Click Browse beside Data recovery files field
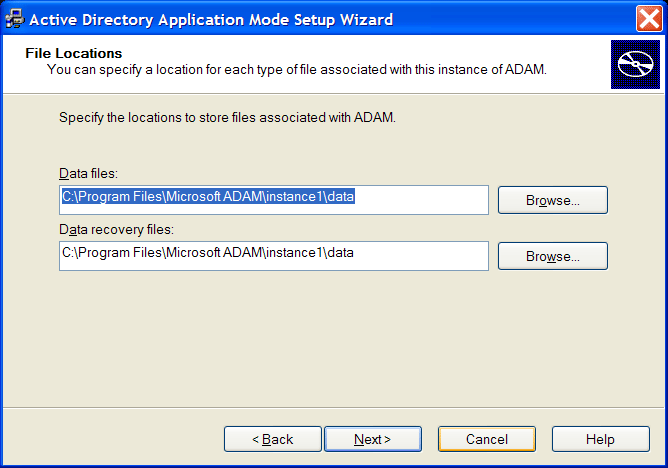668x468 pixels. (553, 256)
